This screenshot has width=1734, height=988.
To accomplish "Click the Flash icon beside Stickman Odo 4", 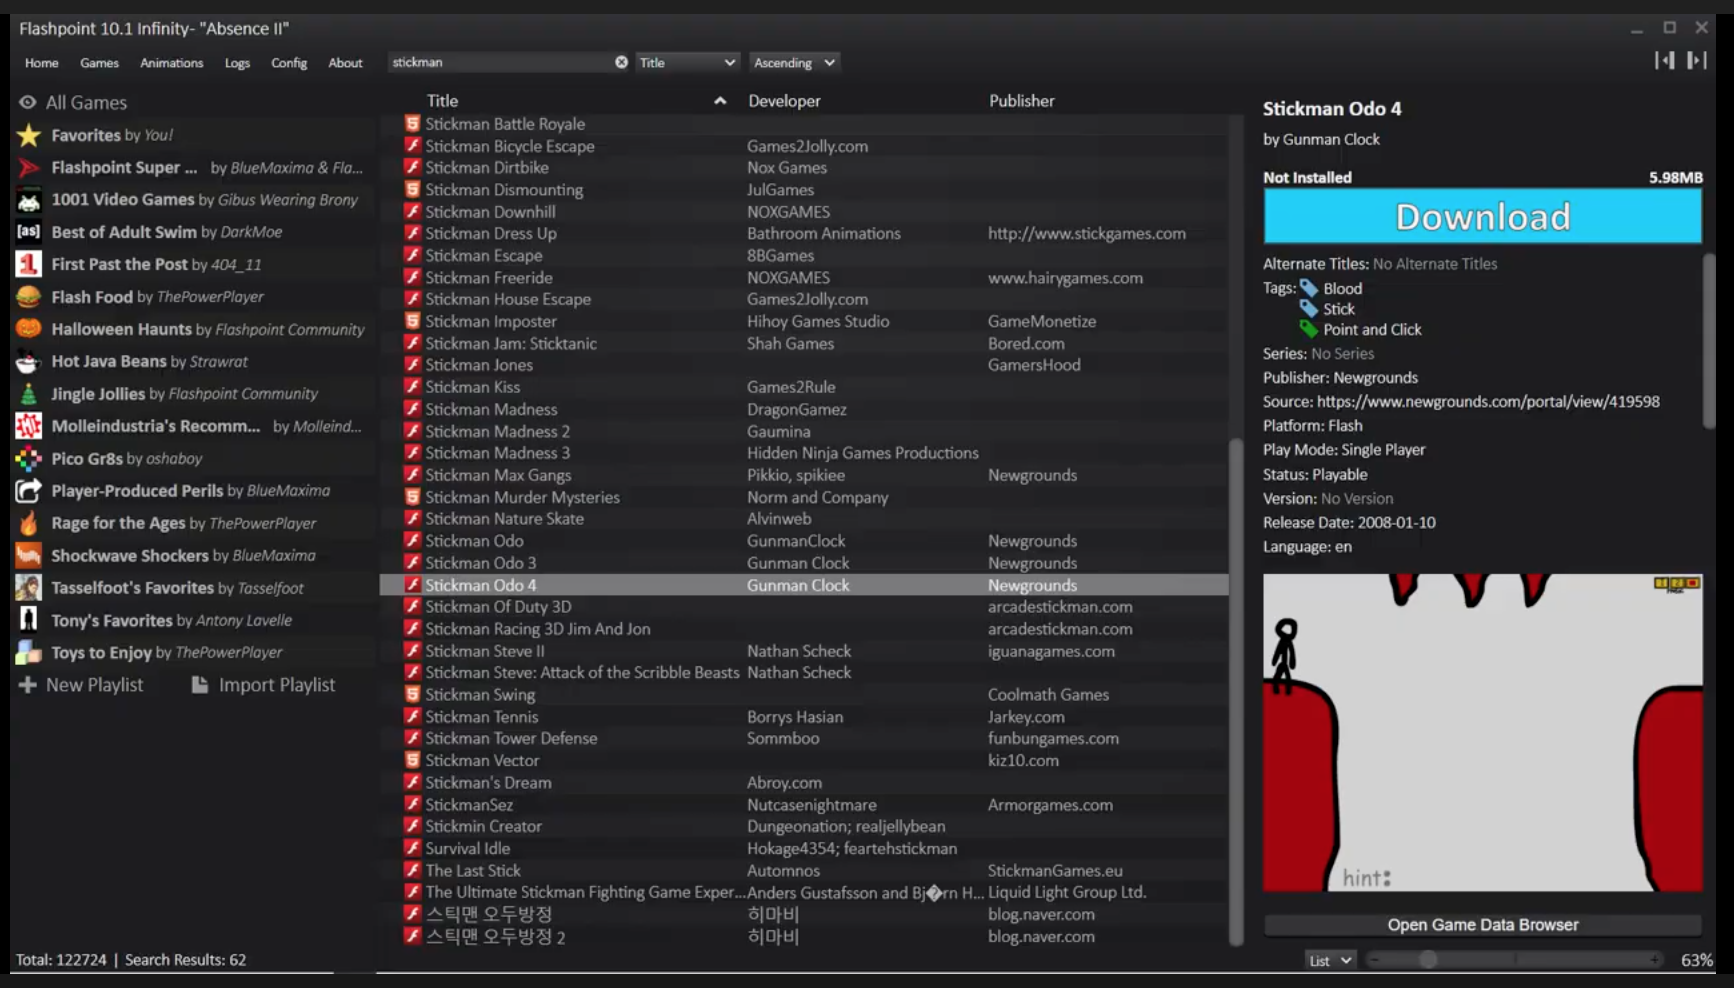I will coord(412,585).
